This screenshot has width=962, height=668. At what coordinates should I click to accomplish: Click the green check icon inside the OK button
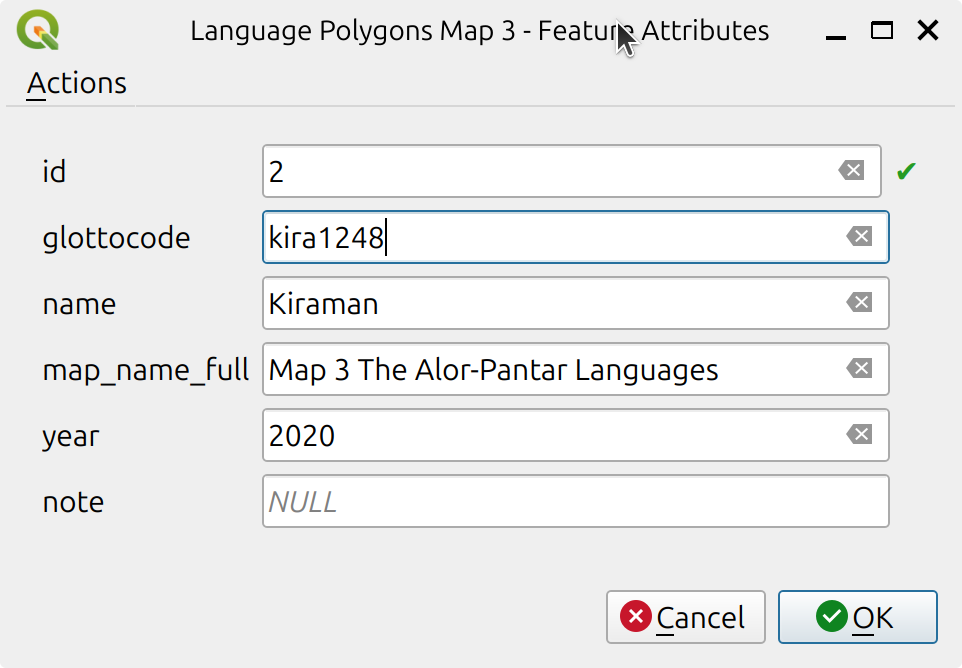pos(831,617)
